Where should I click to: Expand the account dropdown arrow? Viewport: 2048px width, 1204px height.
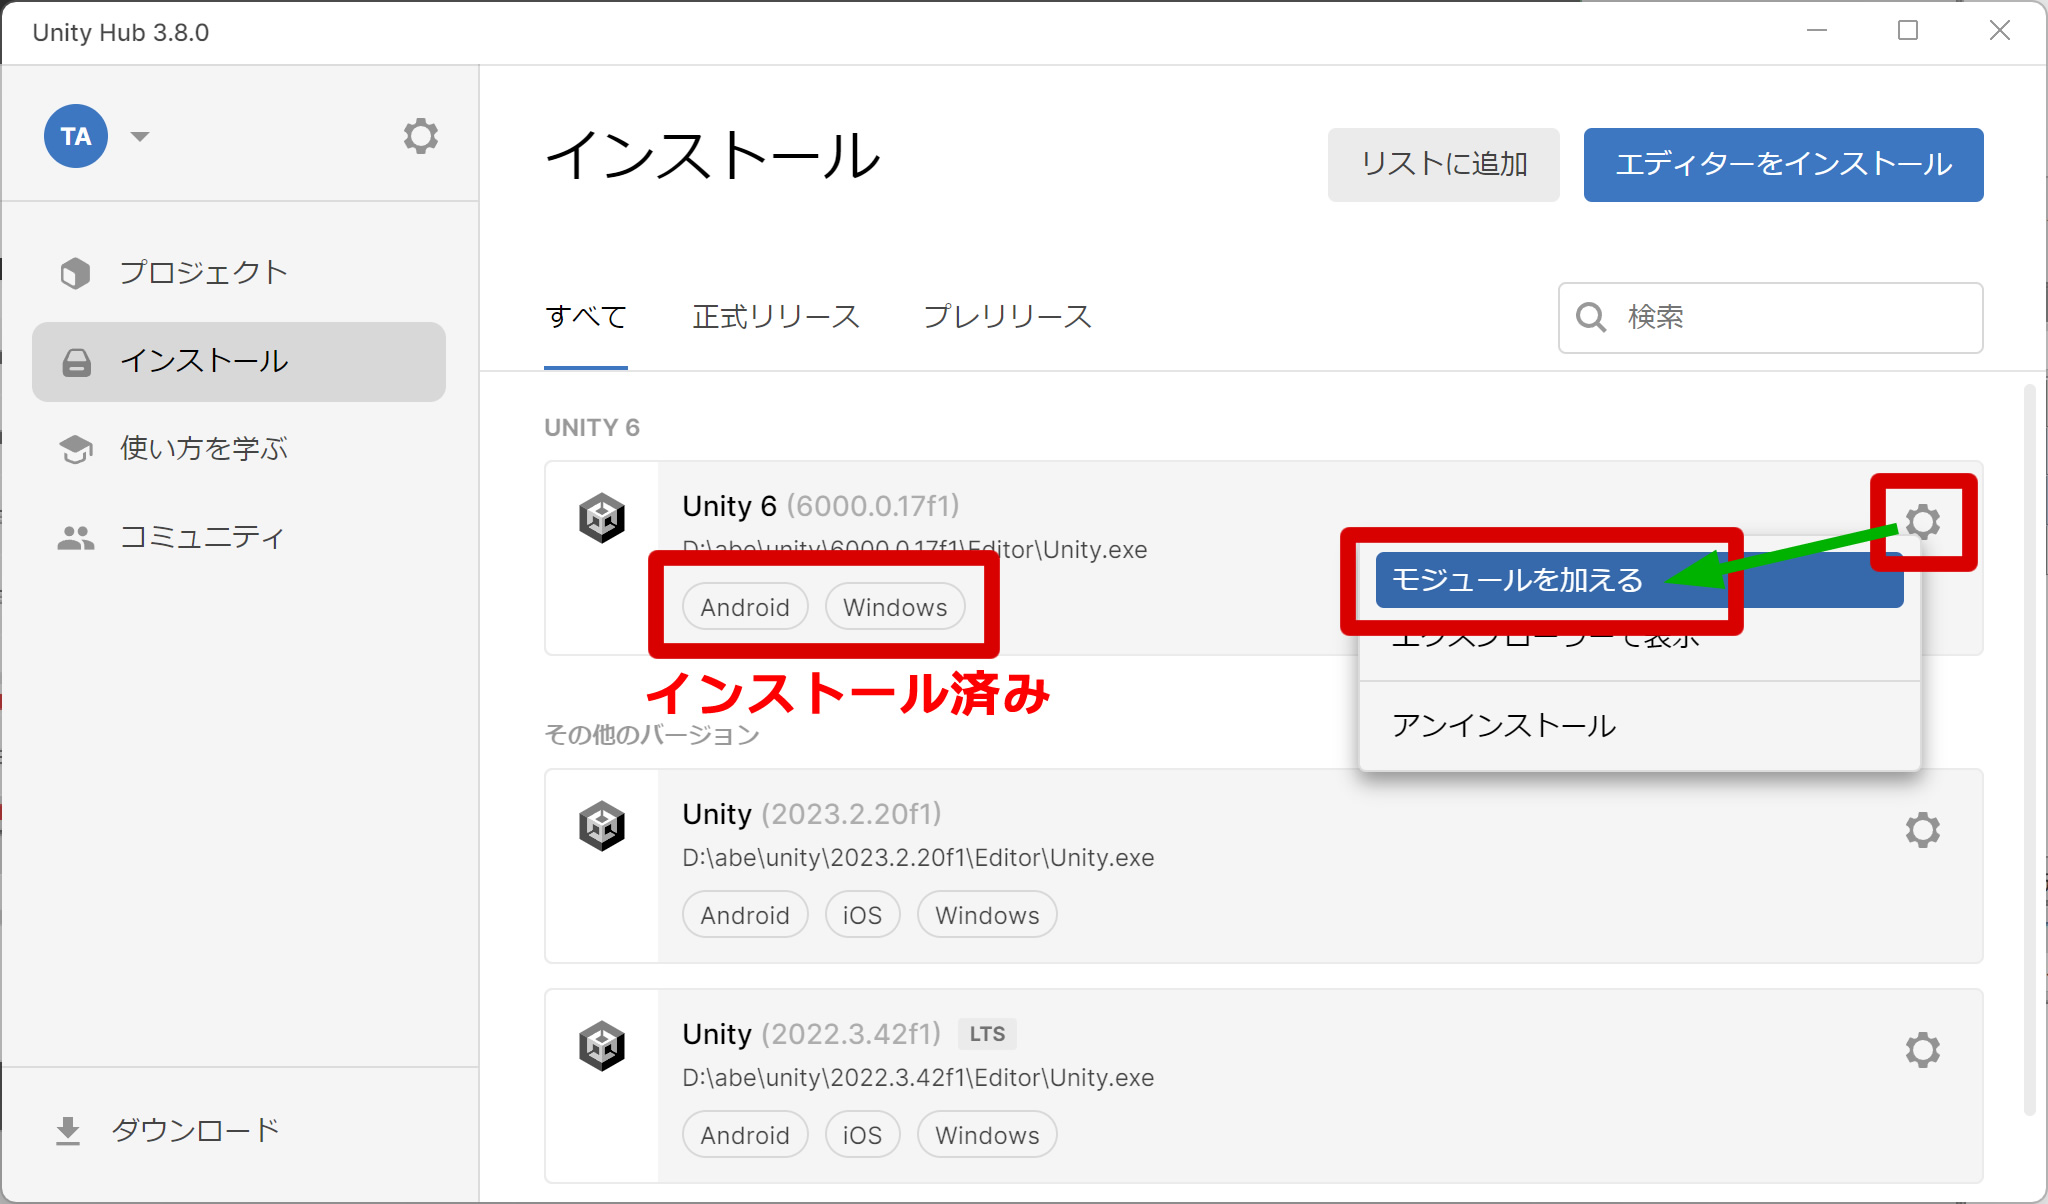click(140, 137)
